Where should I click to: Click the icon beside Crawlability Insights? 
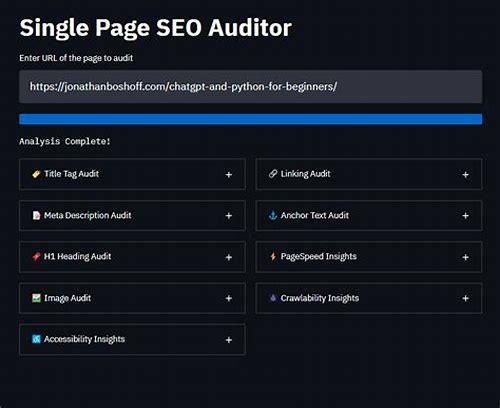(x=273, y=298)
